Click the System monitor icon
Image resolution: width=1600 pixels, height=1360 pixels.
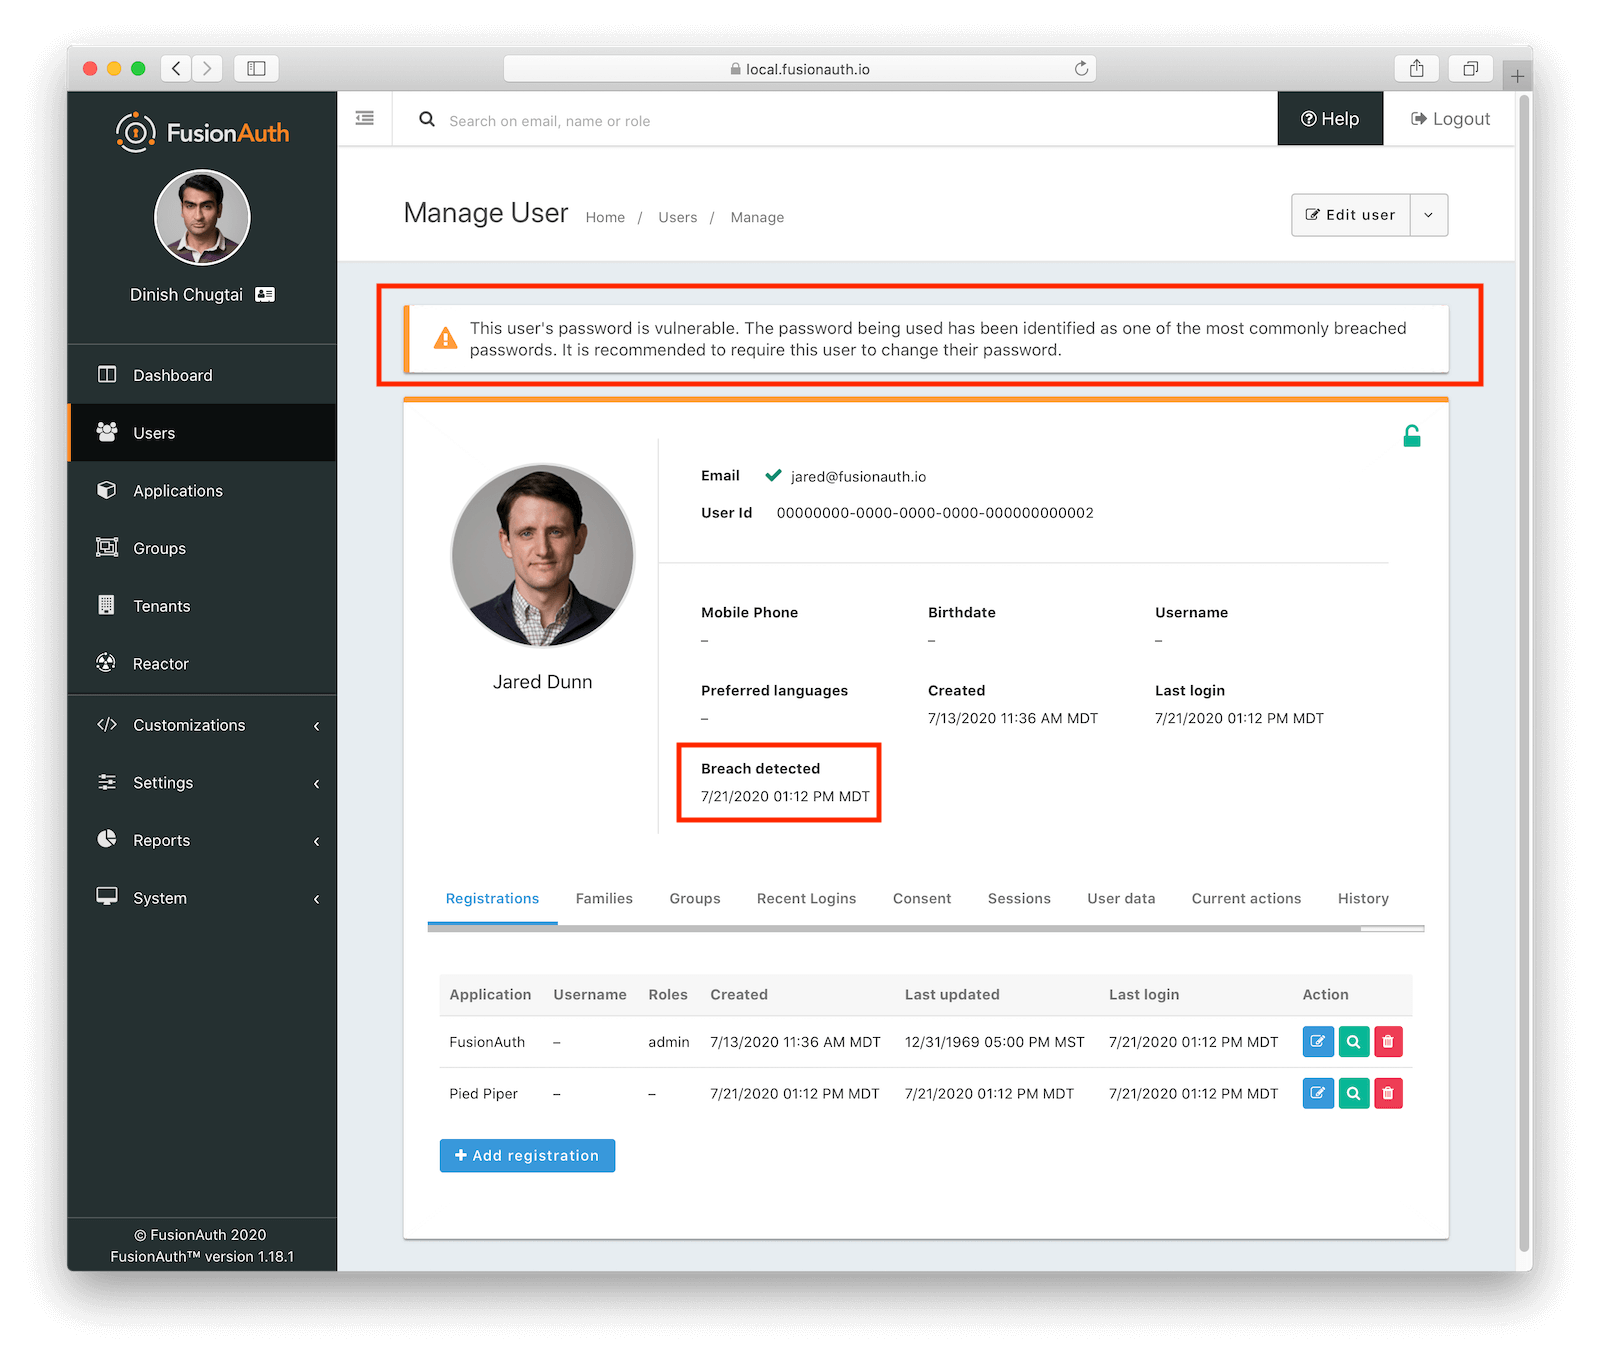(x=107, y=896)
